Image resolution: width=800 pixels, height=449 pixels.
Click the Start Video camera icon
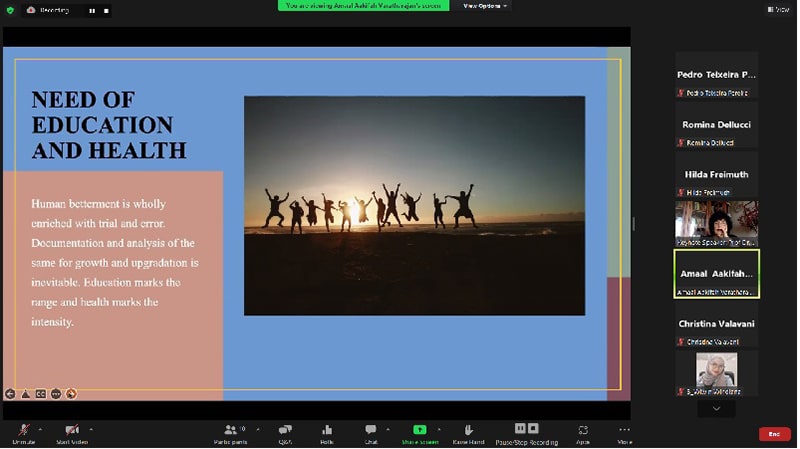[72, 430]
